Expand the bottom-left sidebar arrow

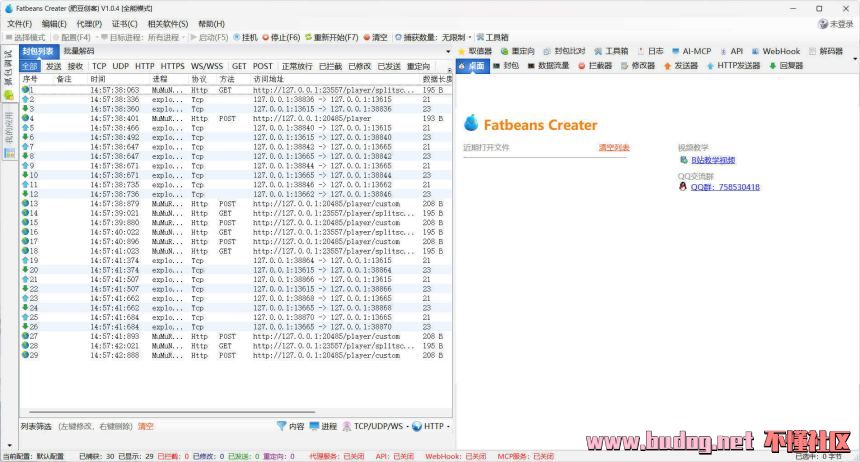9,445
